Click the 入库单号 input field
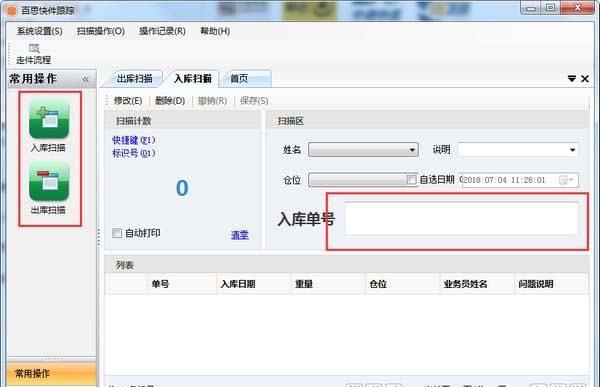This screenshot has width=600, height=387. [461, 218]
